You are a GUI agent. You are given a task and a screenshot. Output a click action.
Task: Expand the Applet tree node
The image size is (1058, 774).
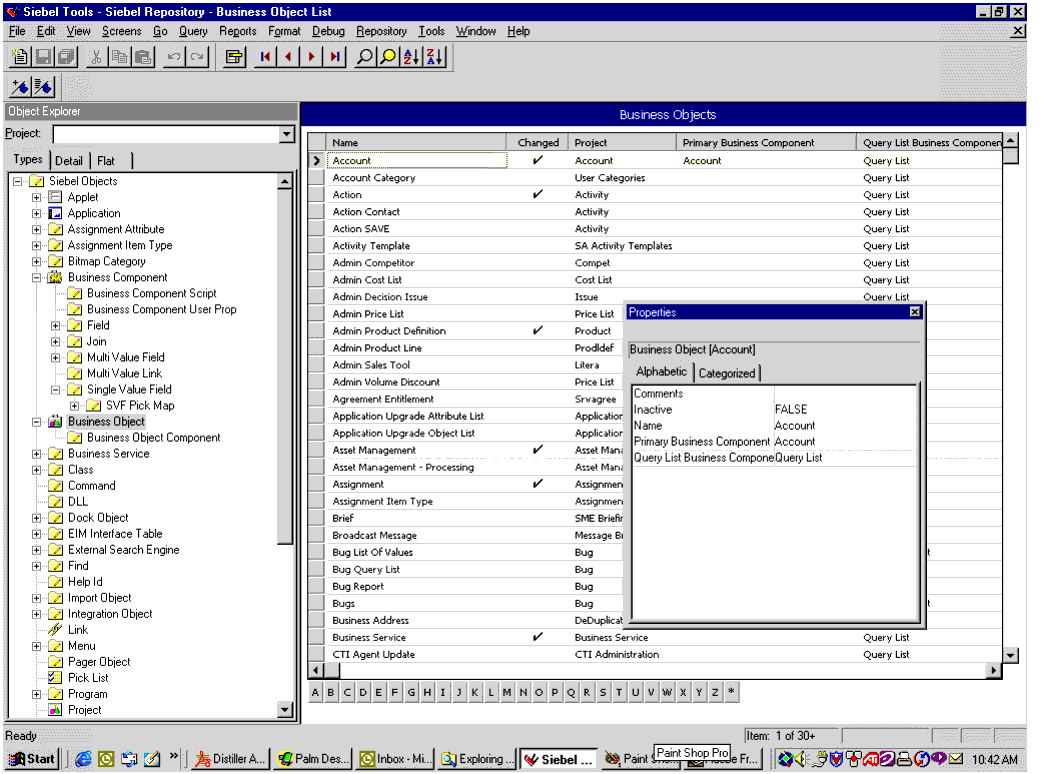pyautogui.click(x=36, y=197)
